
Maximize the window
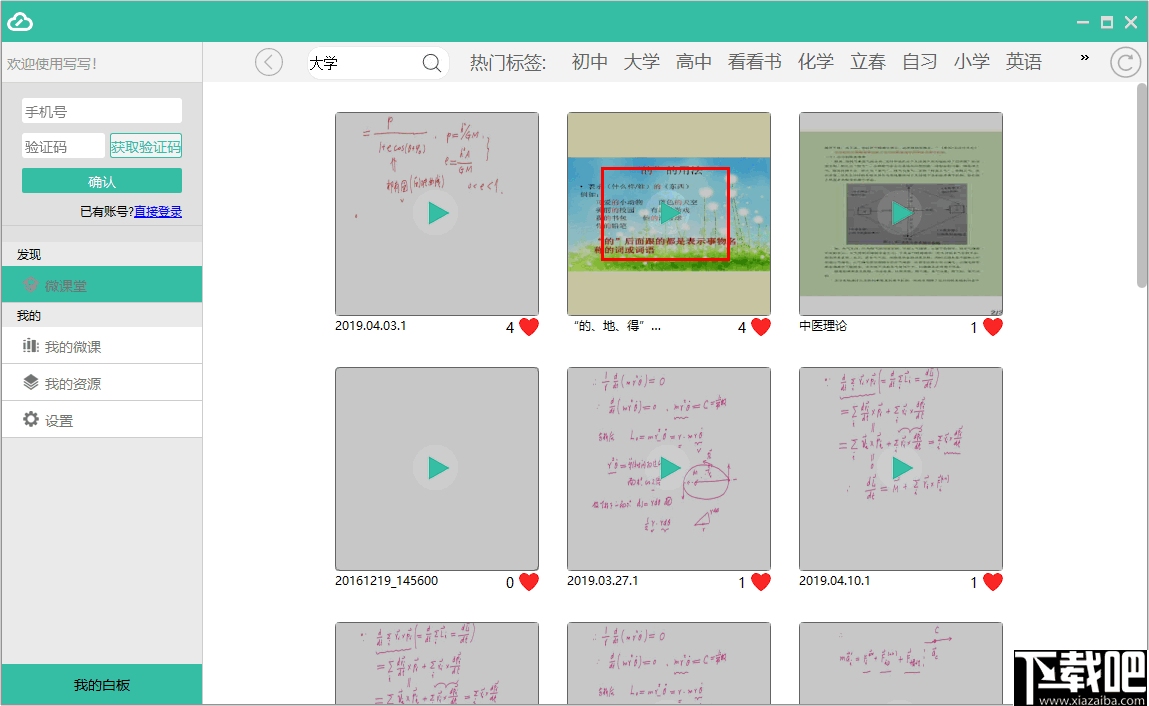(1107, 23)
